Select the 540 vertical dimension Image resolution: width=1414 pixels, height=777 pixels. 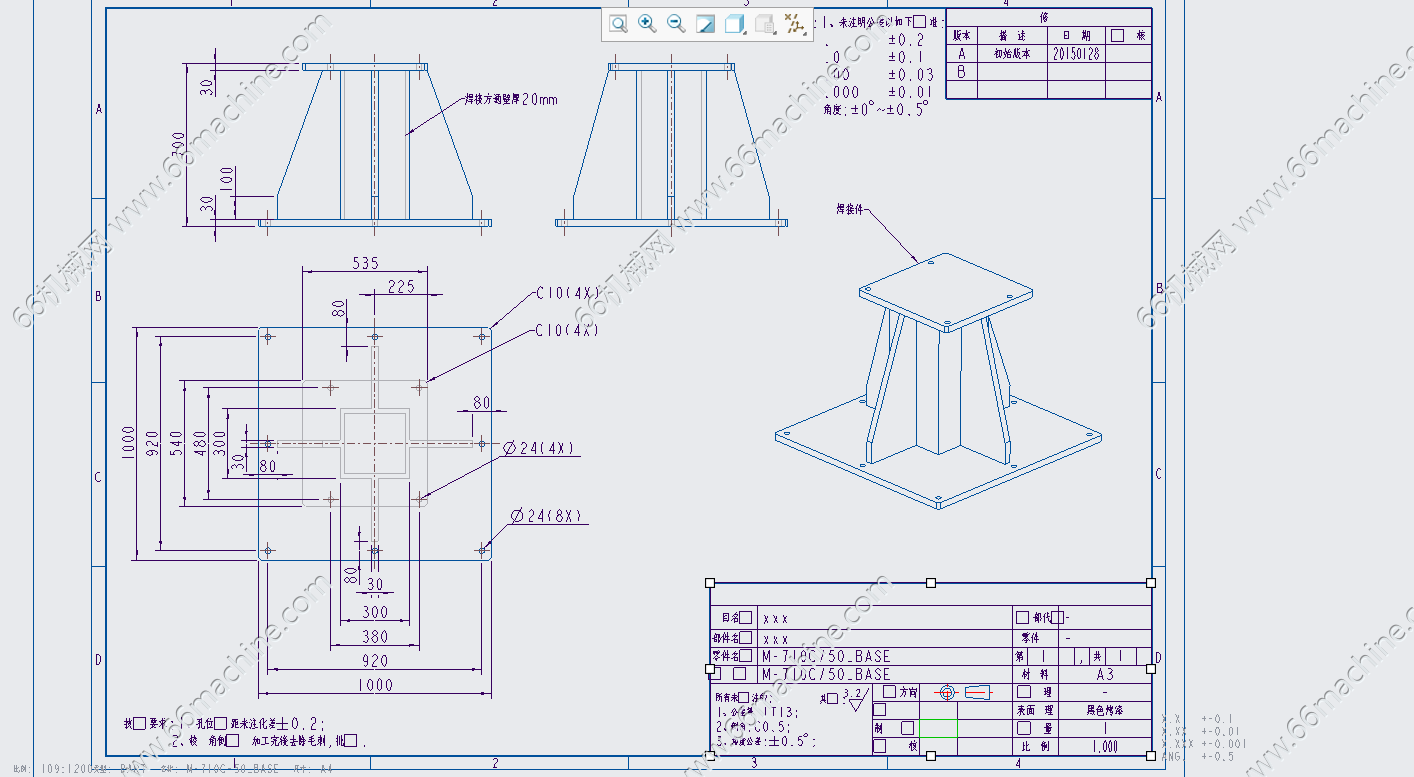[x=178, y=442]
